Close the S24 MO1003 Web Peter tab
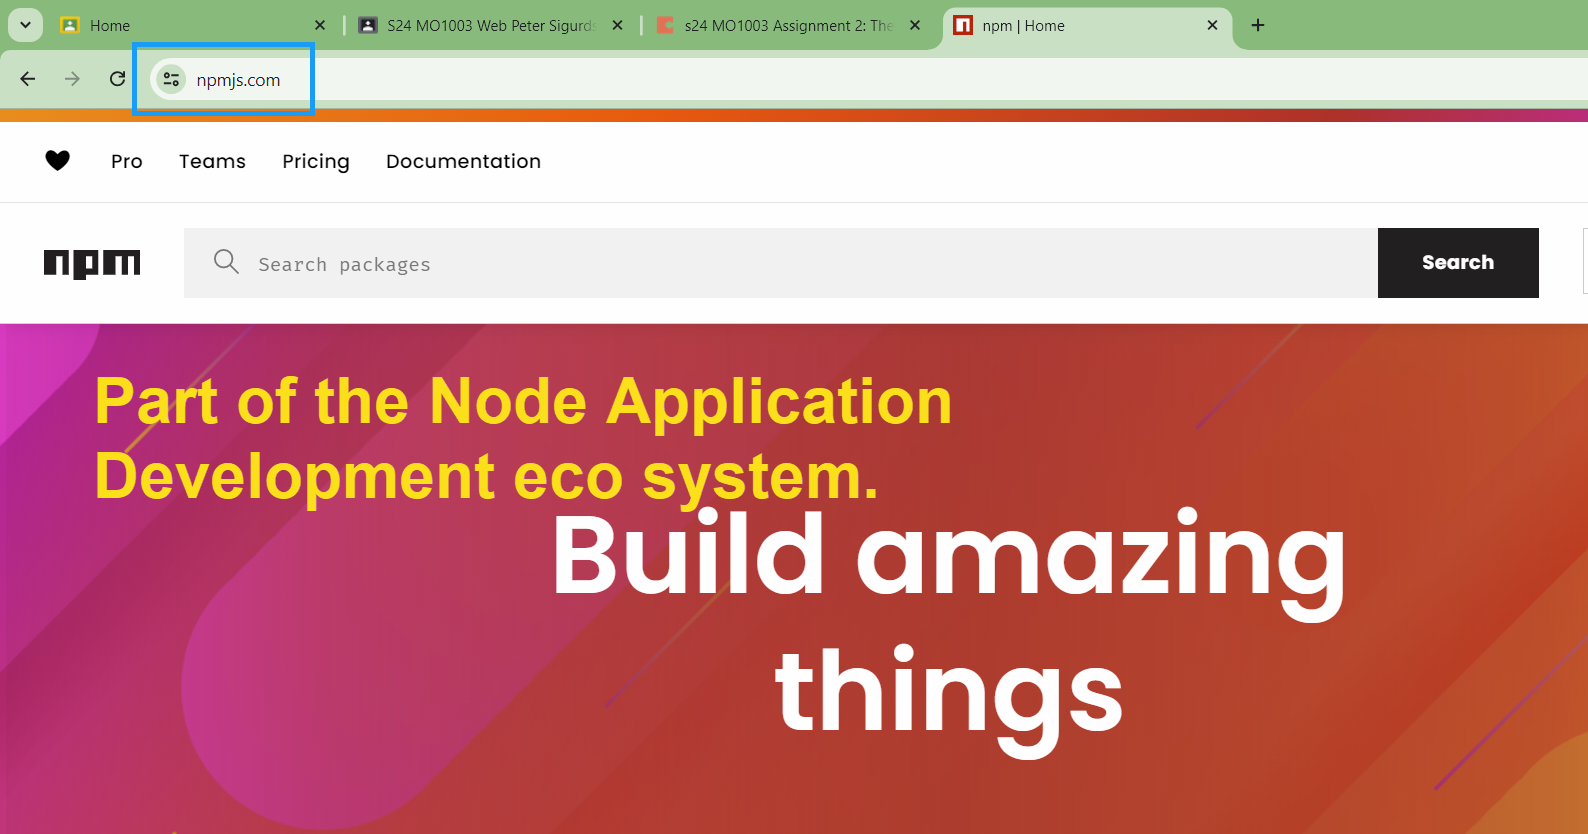The width and height of the screenshot is (1588, 834). coord(617,25)
